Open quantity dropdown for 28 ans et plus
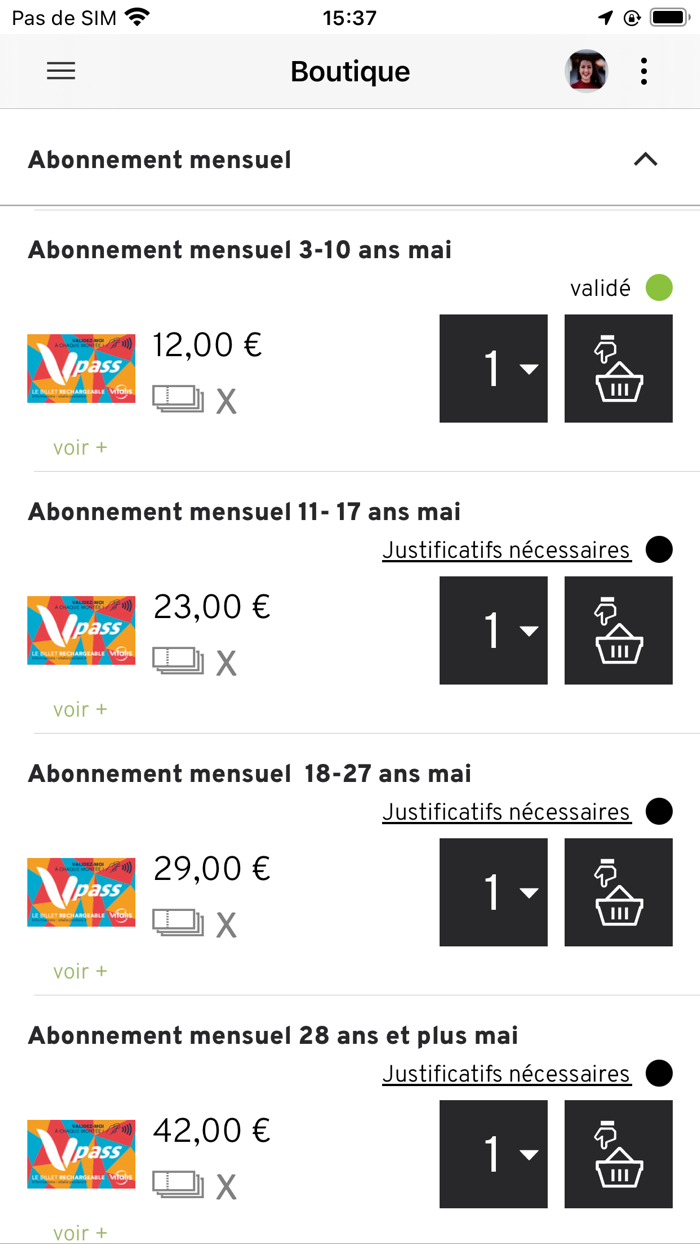Image resolution: width=700 pixels, height=1244 pixels. pos(493,1154)
